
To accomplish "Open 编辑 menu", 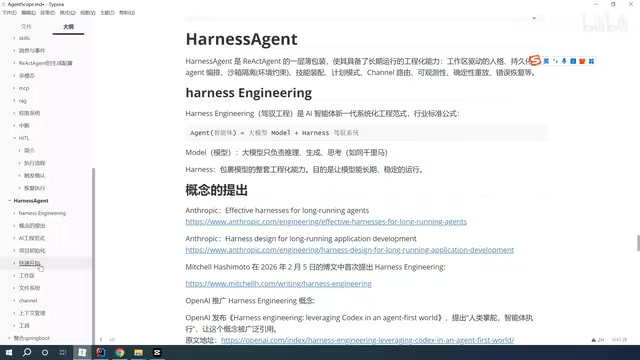I will coord(29,13).
